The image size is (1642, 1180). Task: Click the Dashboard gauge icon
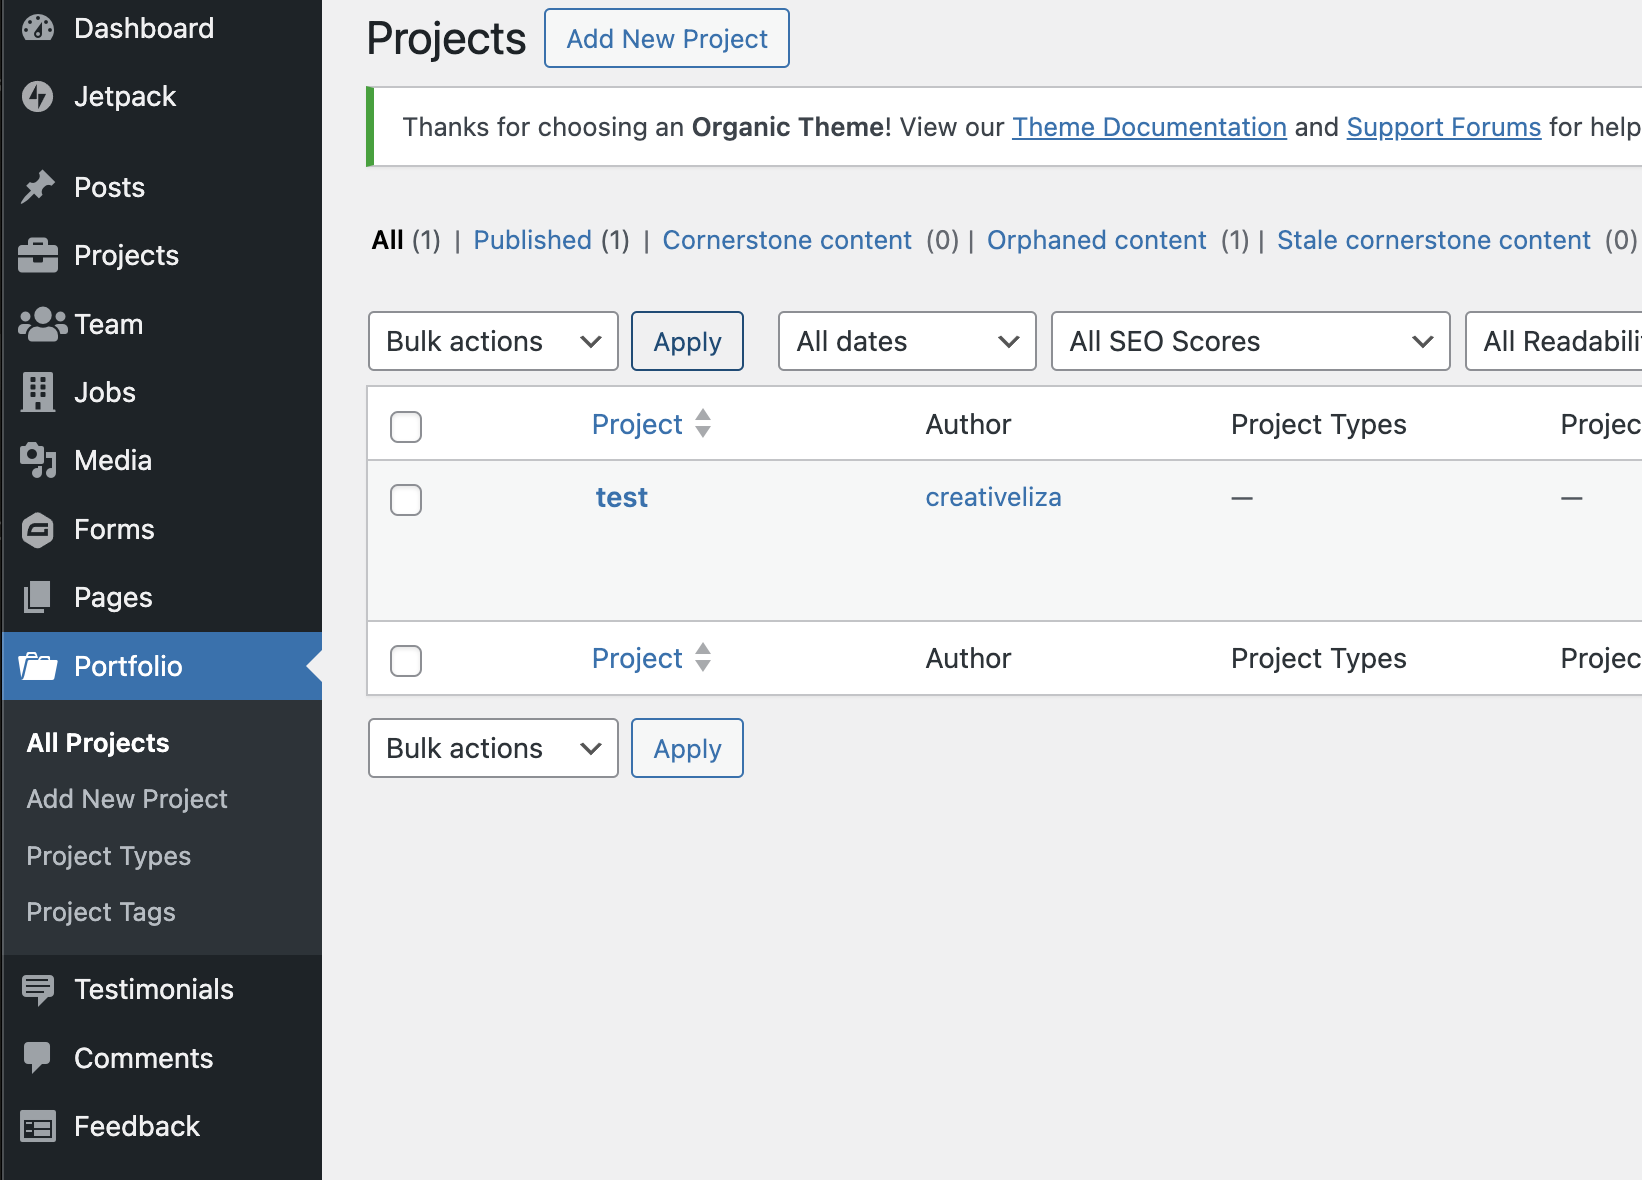[38, 28]
